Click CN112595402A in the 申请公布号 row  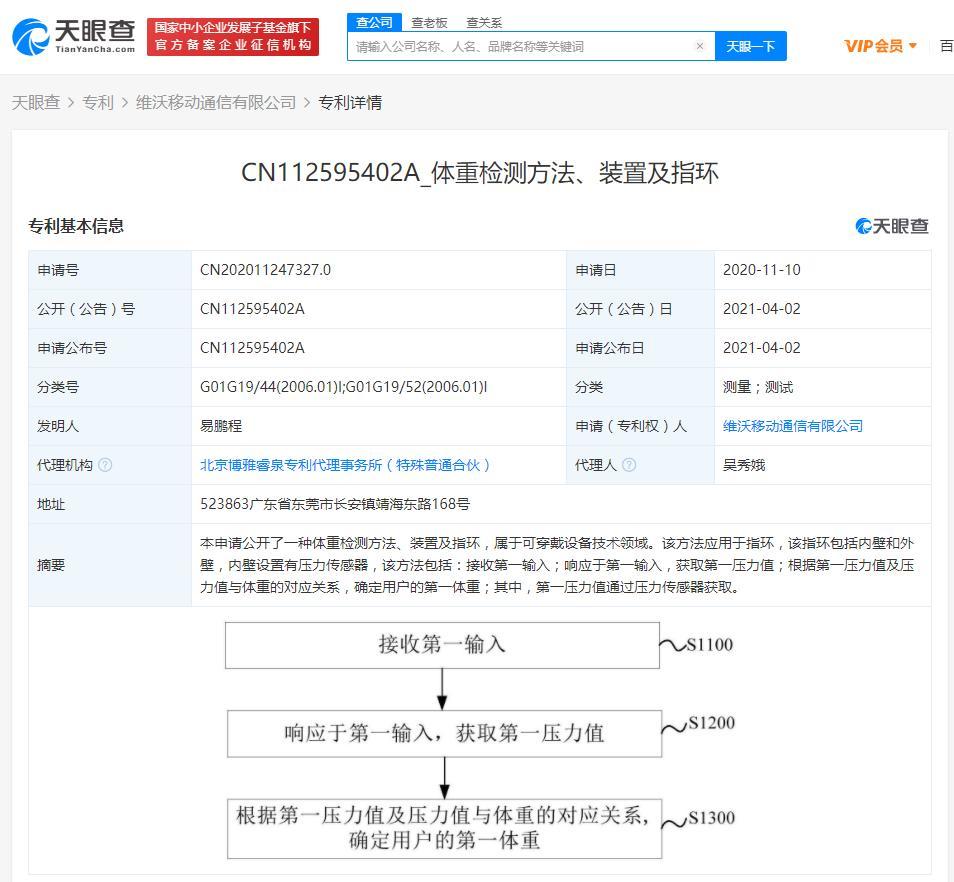click(252, 348)
